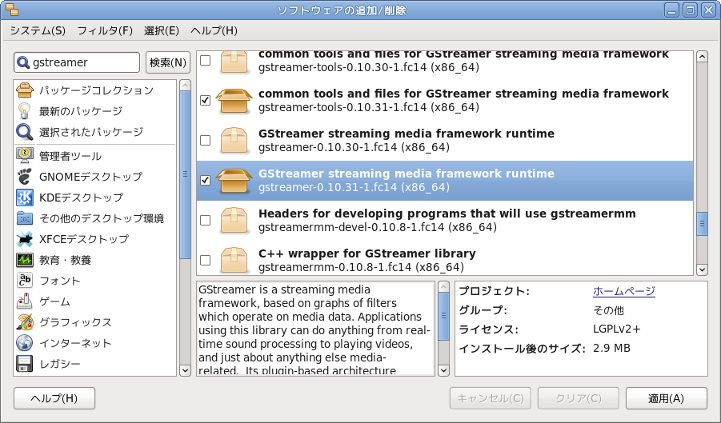721x423 pixels.
Task: Click the search magnifier icon in search field
Action: [x=23, y=62]
